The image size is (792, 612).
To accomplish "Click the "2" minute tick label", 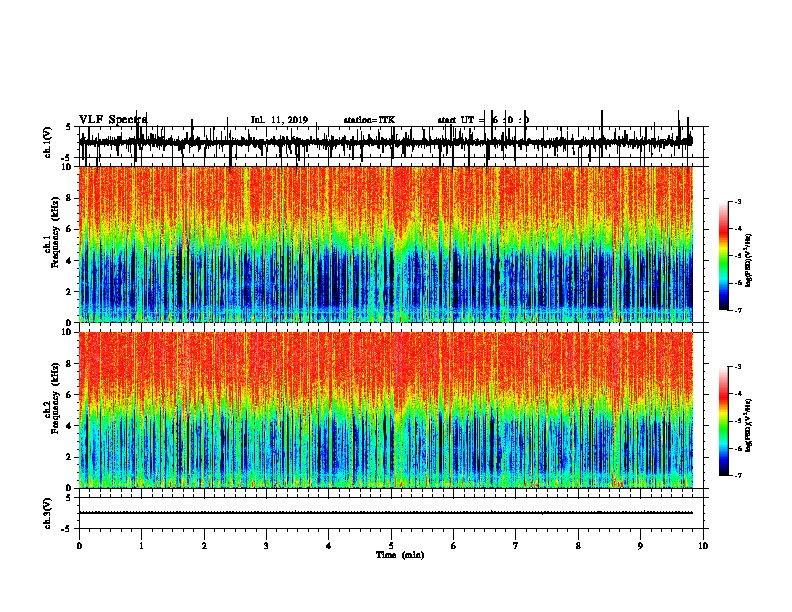I will [x=204, y=546].
